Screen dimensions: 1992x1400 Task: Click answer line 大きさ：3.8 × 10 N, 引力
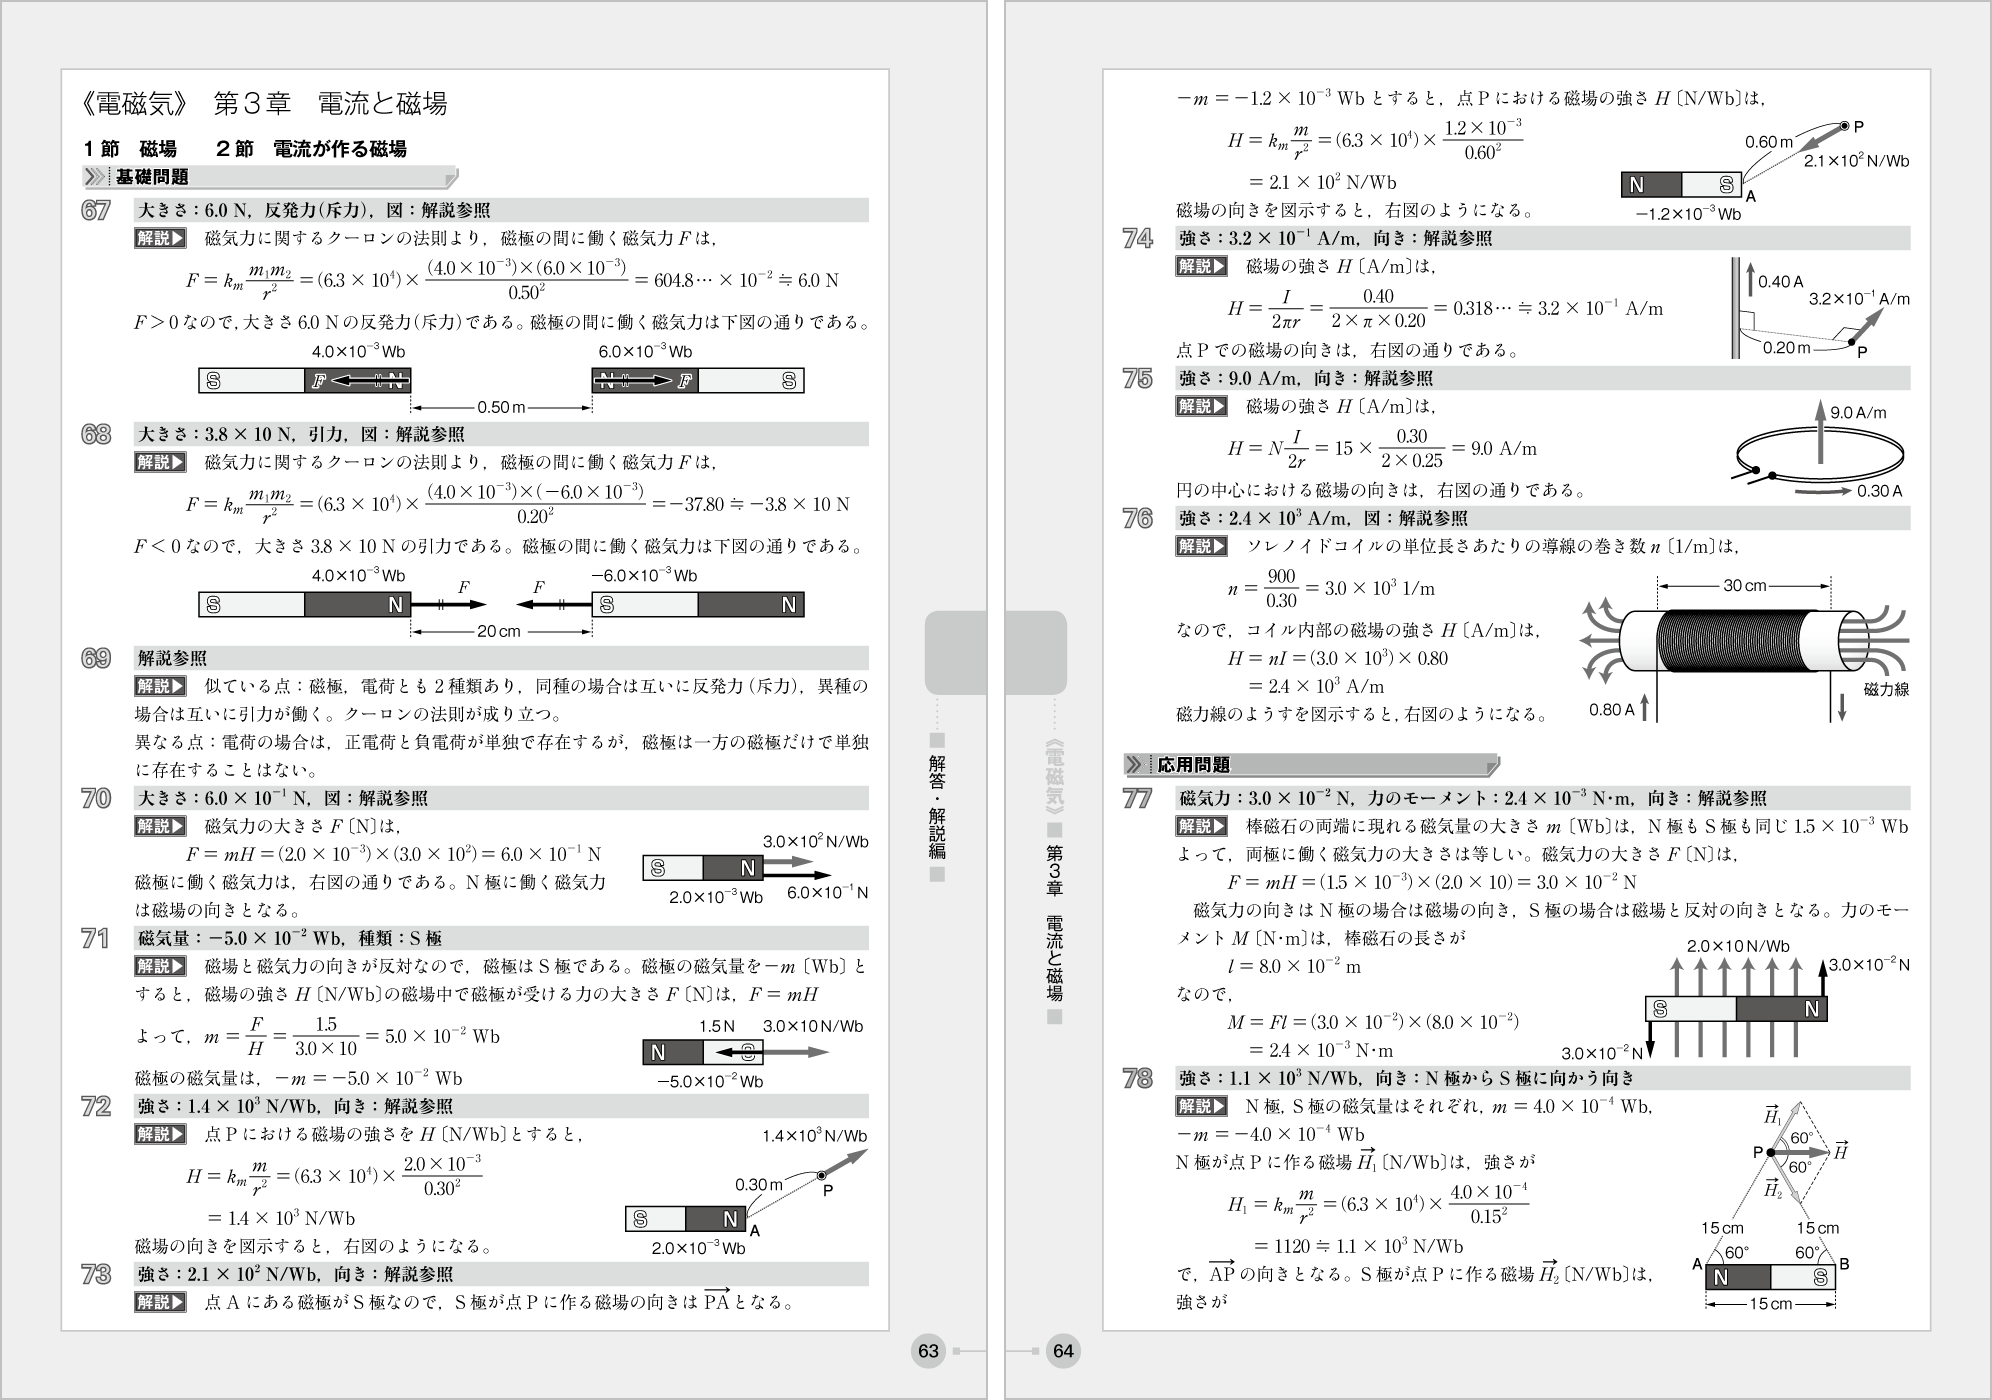point(501,435)
